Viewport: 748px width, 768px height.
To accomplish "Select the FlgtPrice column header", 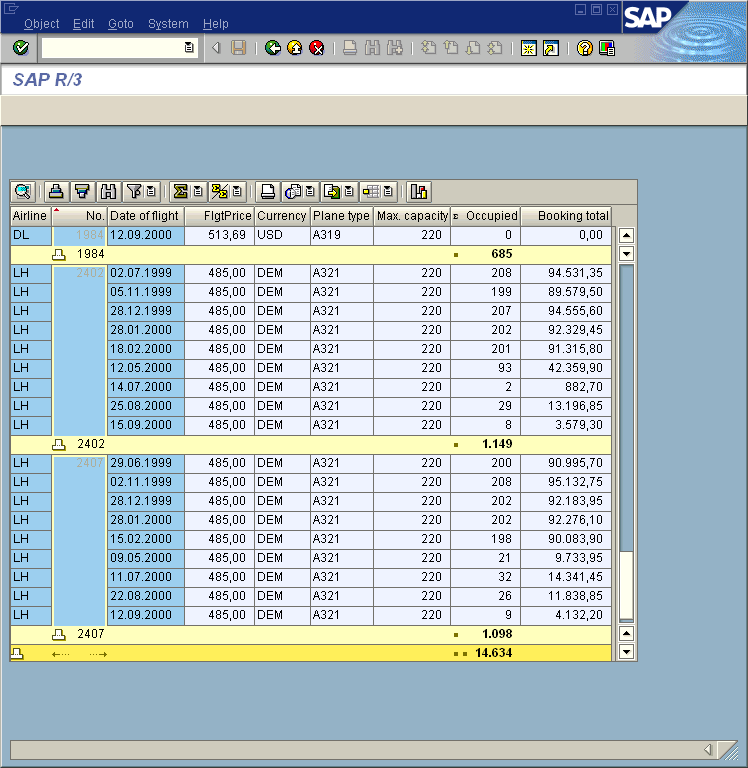I will [219, 216].
